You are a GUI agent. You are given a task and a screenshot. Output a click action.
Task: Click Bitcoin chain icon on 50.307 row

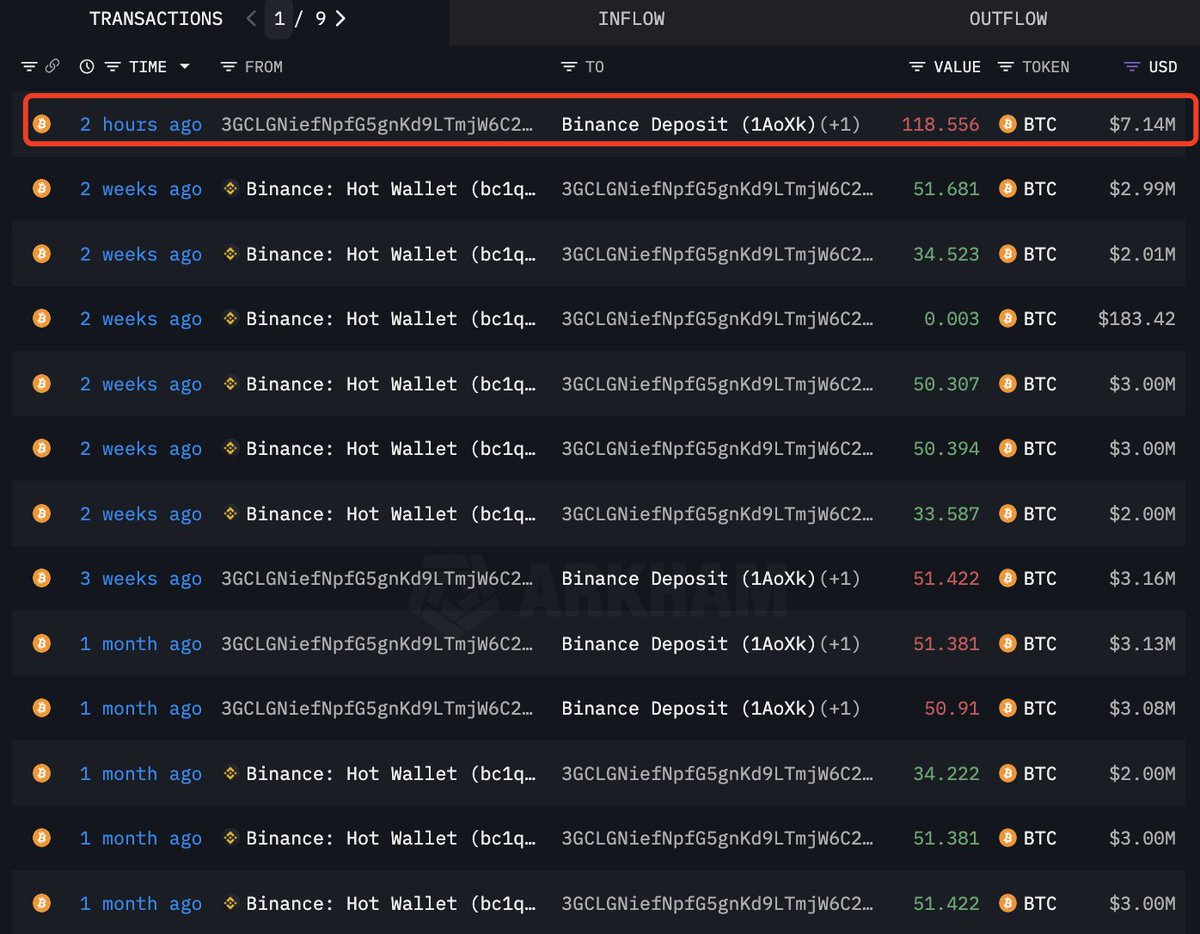(x=41, y=384)
